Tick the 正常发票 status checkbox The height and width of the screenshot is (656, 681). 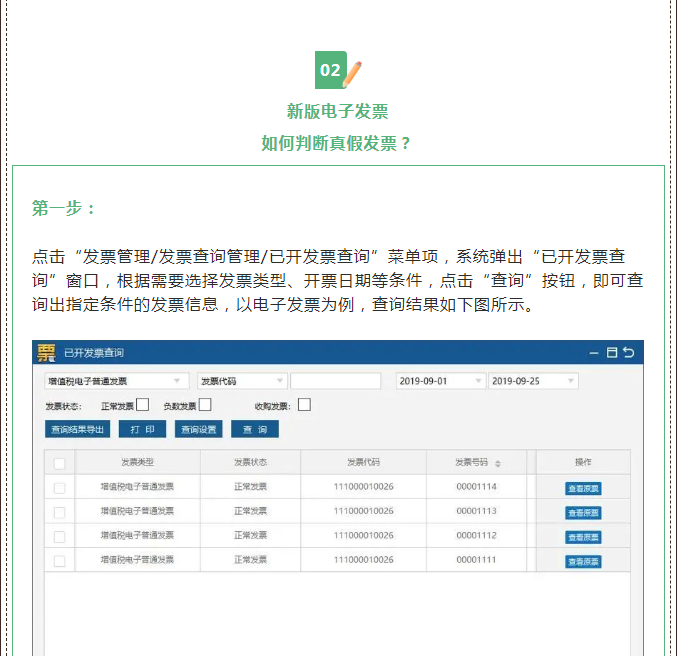click(x=142, y=405)
